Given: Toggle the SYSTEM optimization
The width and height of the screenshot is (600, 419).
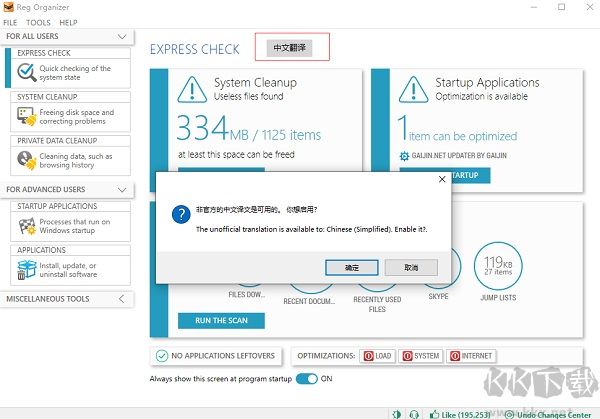Looking at the screenshot, I should tap(421, 356).
